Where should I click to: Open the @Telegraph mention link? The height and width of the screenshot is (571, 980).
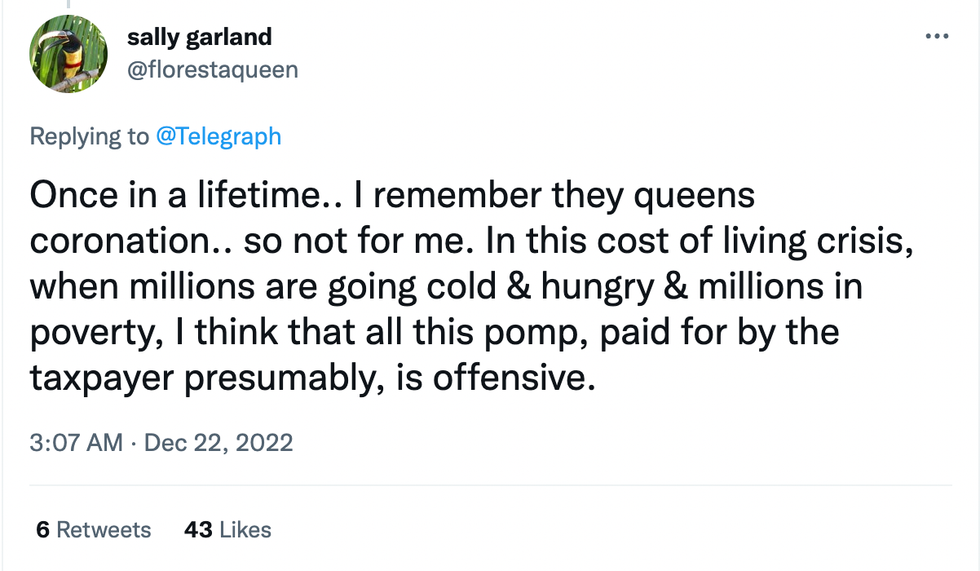[x=218, y=136]
